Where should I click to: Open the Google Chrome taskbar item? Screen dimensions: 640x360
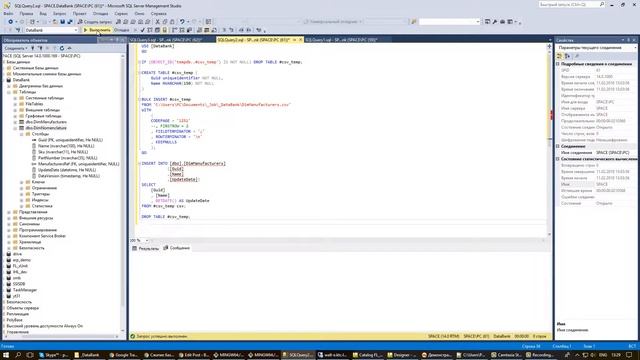coord(124,355)
